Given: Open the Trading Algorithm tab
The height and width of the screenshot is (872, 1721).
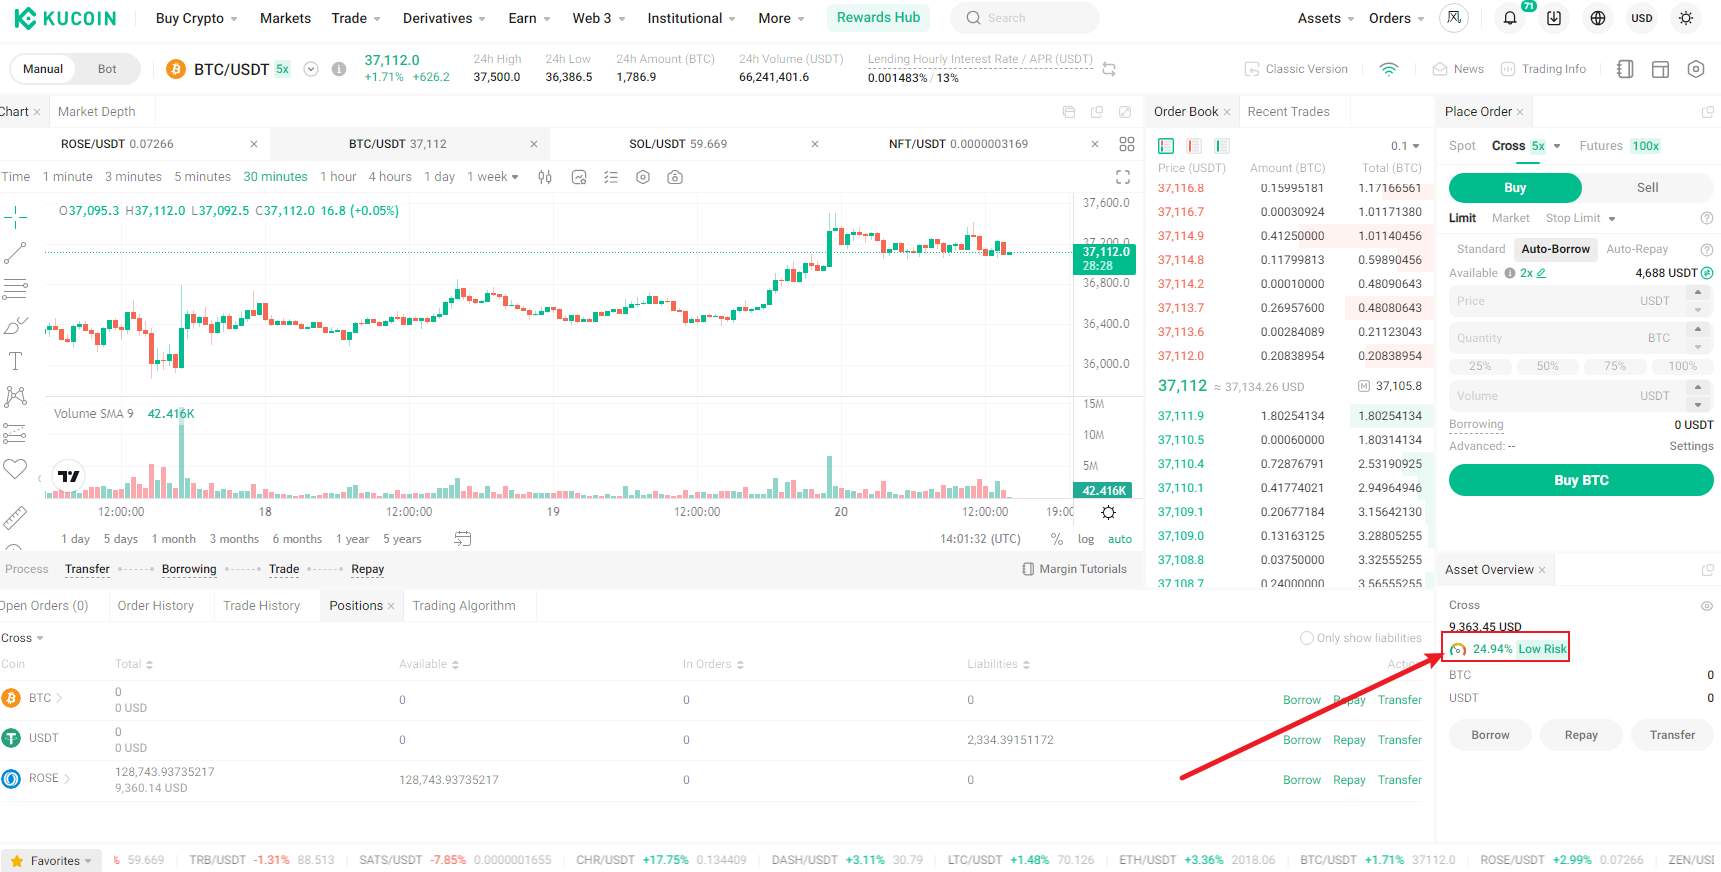Looking at the screenshot, I should tap(464, 606).
